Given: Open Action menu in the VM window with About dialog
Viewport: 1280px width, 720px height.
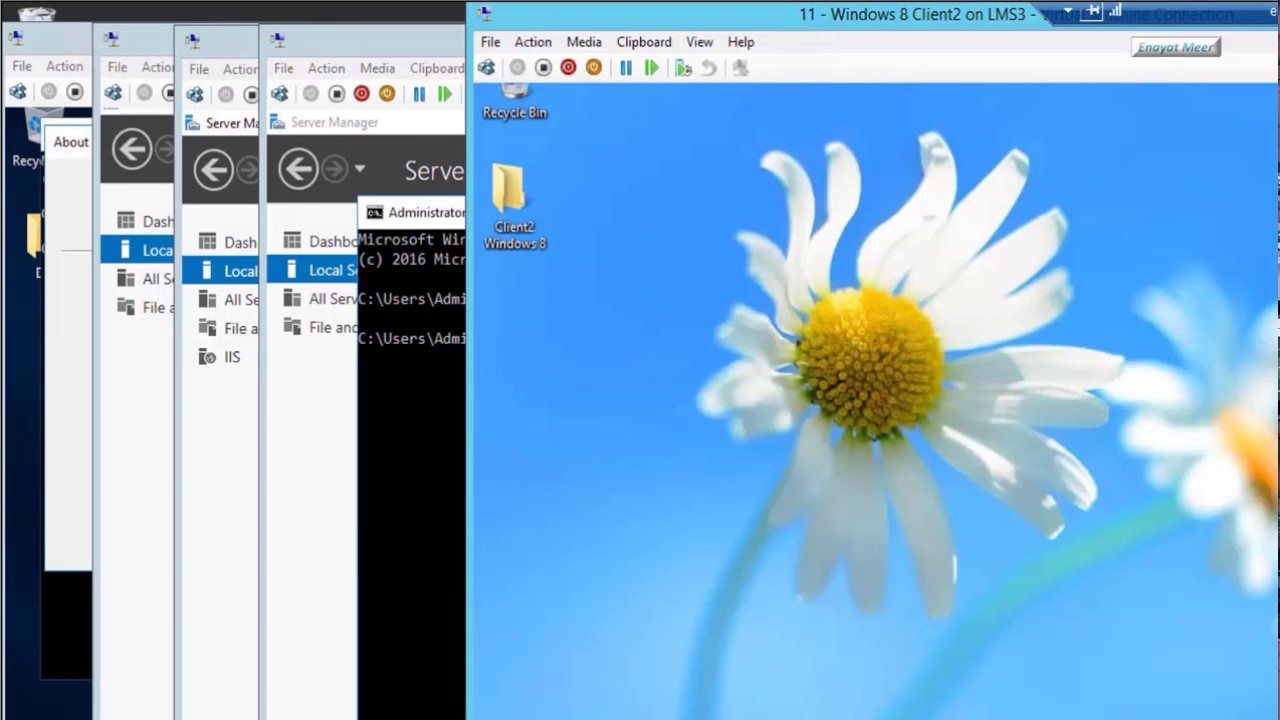Looking at the screenshot, I should [x=64, y=66].
